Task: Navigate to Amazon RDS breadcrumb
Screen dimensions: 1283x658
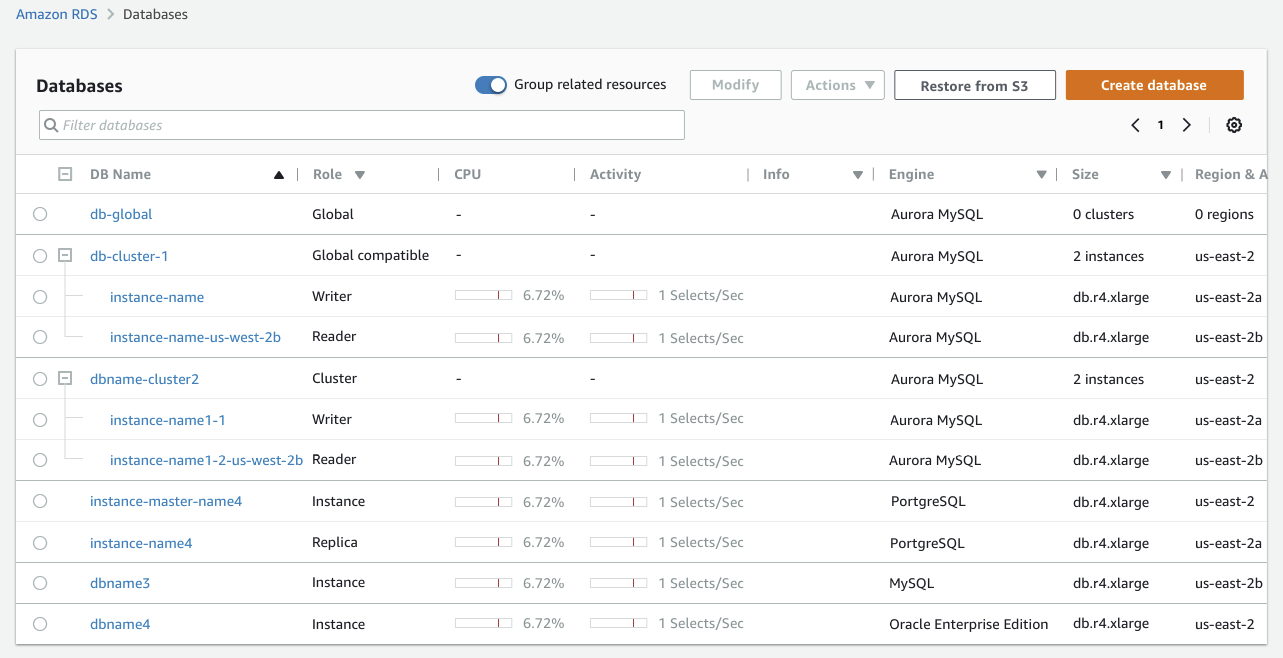Action: point(56,14)
